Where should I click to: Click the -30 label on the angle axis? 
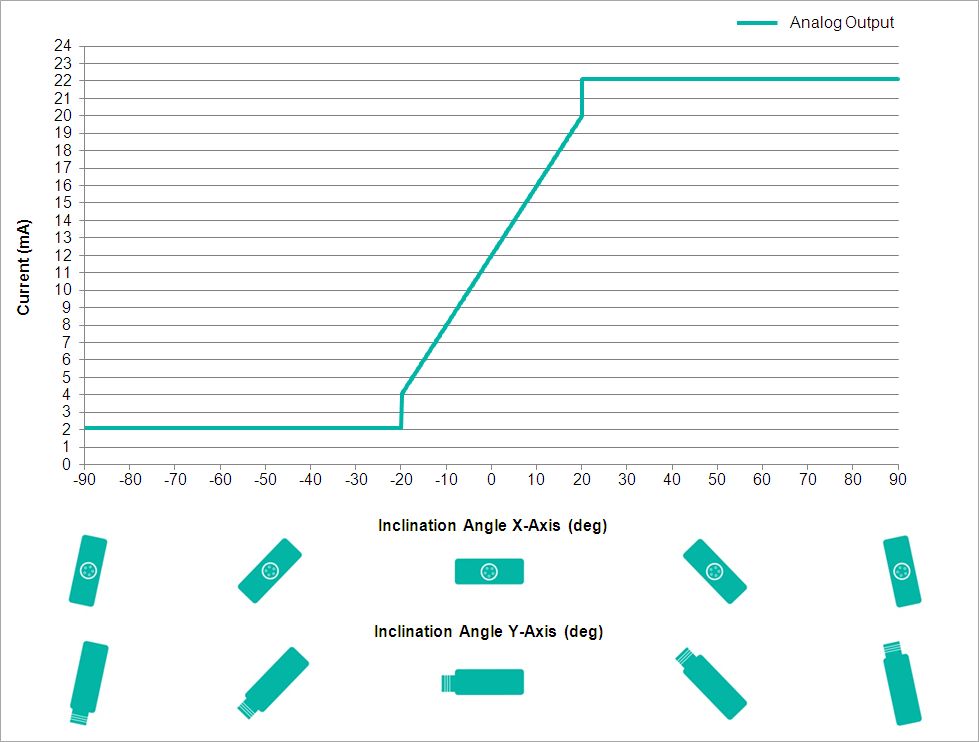(x=356, y=480)
